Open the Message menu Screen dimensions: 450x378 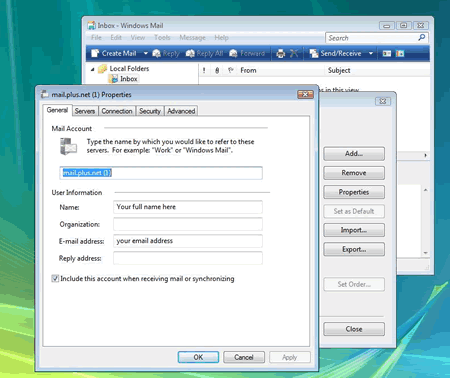192,37
